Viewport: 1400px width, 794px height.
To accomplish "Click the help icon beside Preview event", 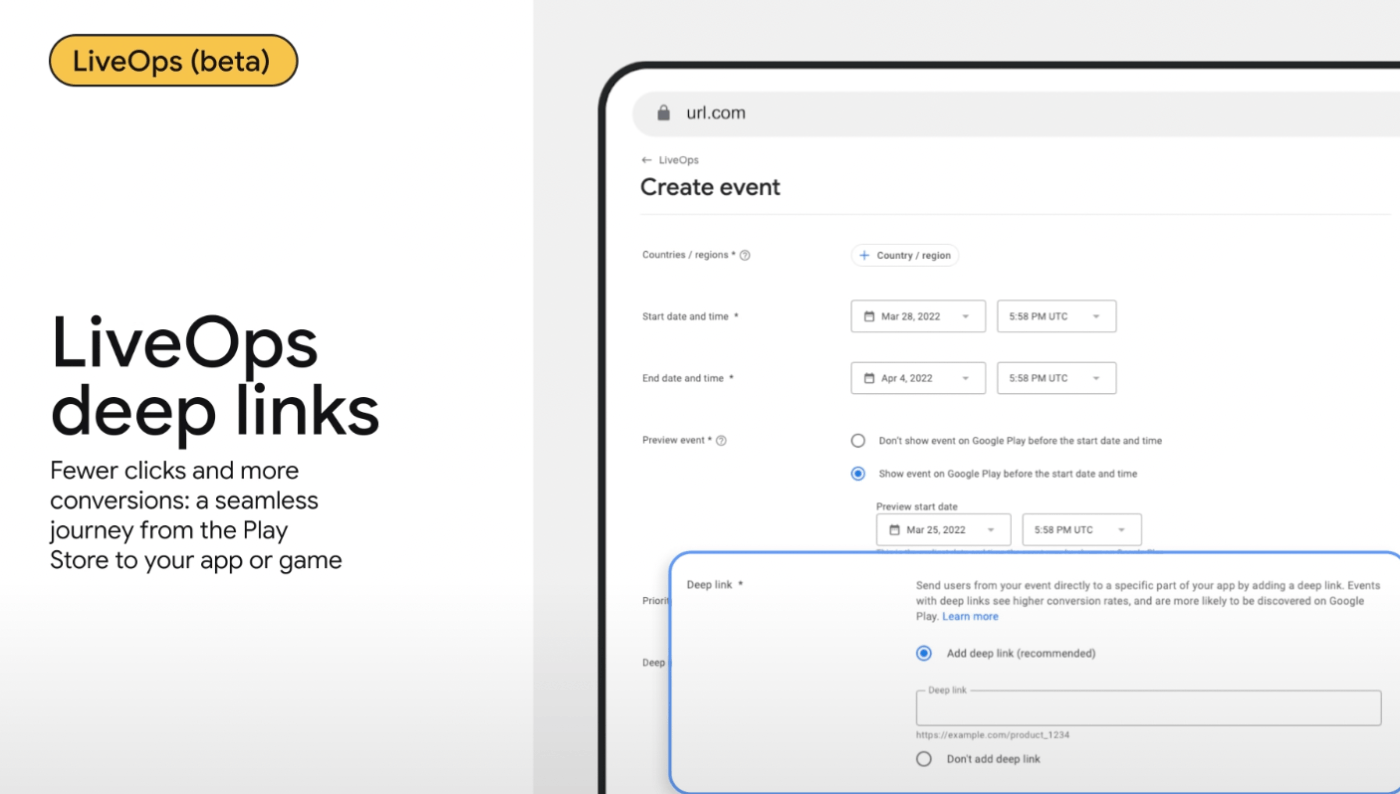I will (721, 440).
